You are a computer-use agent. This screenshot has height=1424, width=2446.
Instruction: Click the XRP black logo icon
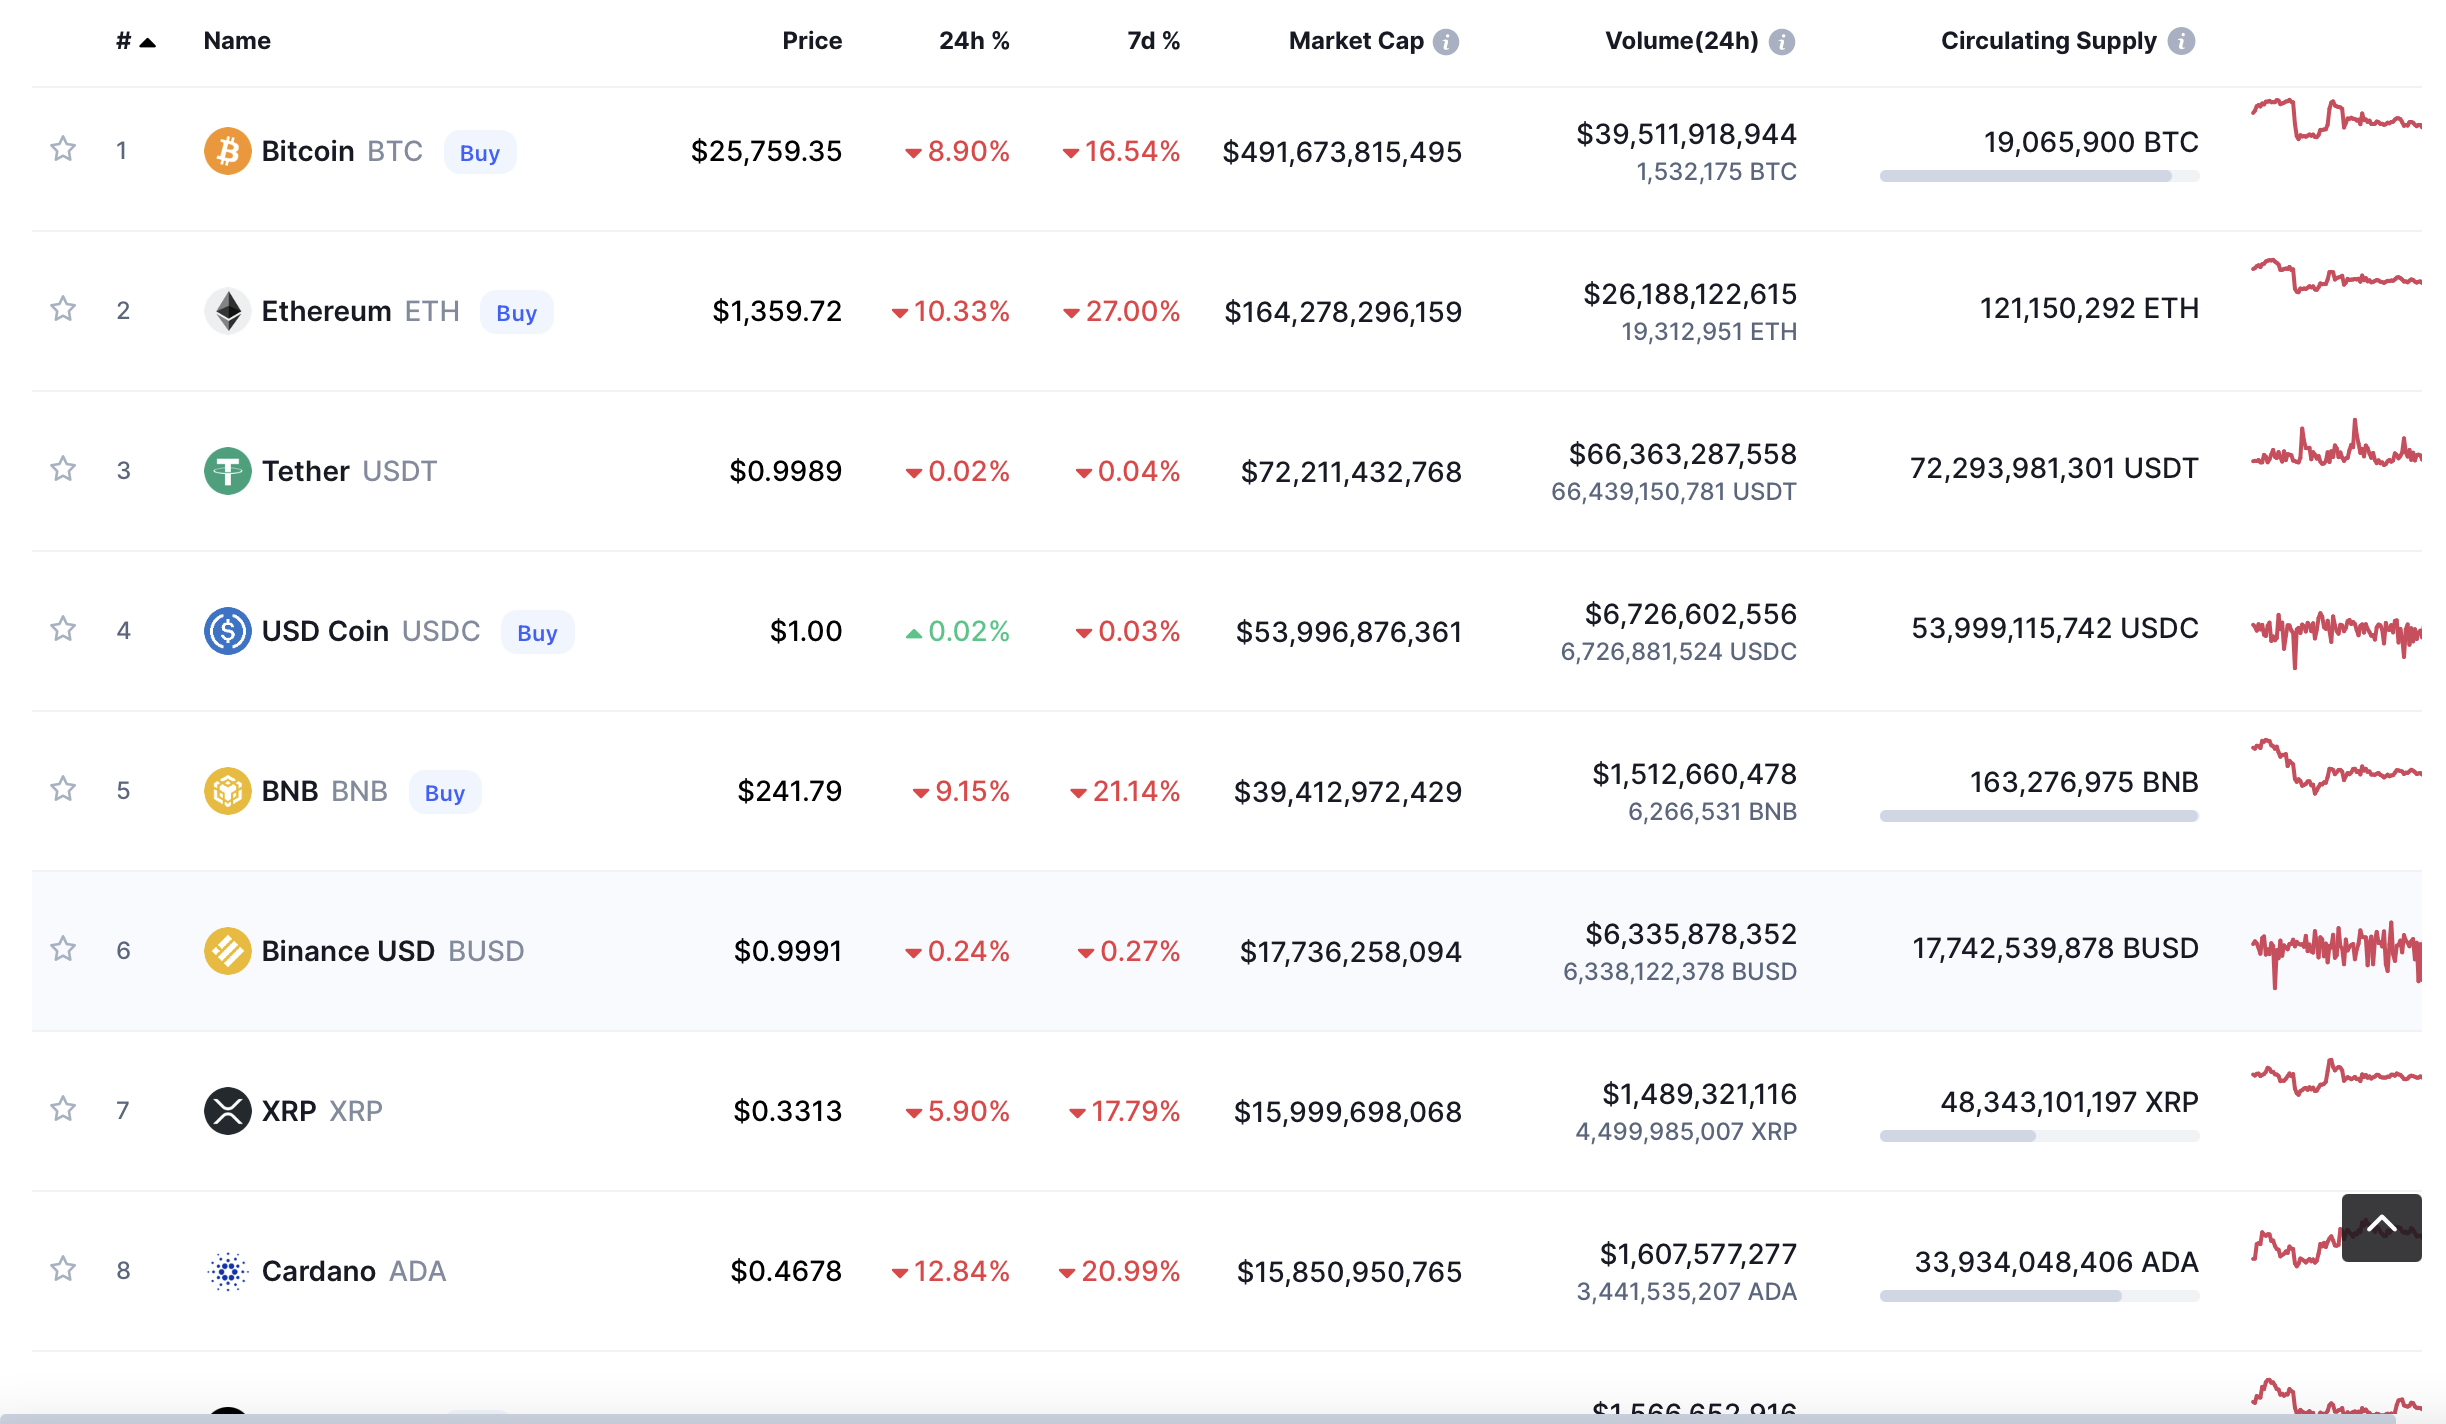pos(227,1111)
